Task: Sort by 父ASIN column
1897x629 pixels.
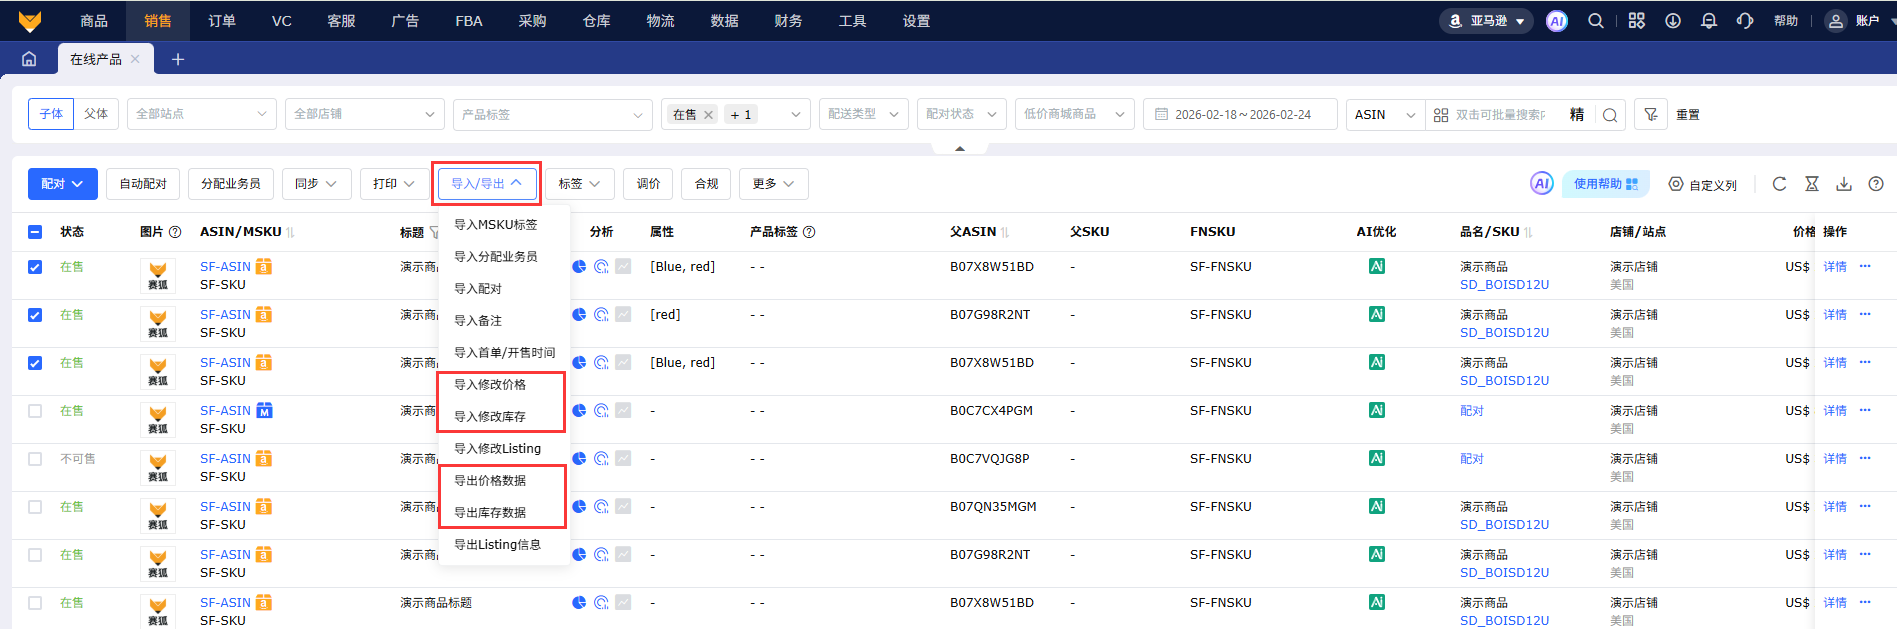Action: (x=1005, y=232)
